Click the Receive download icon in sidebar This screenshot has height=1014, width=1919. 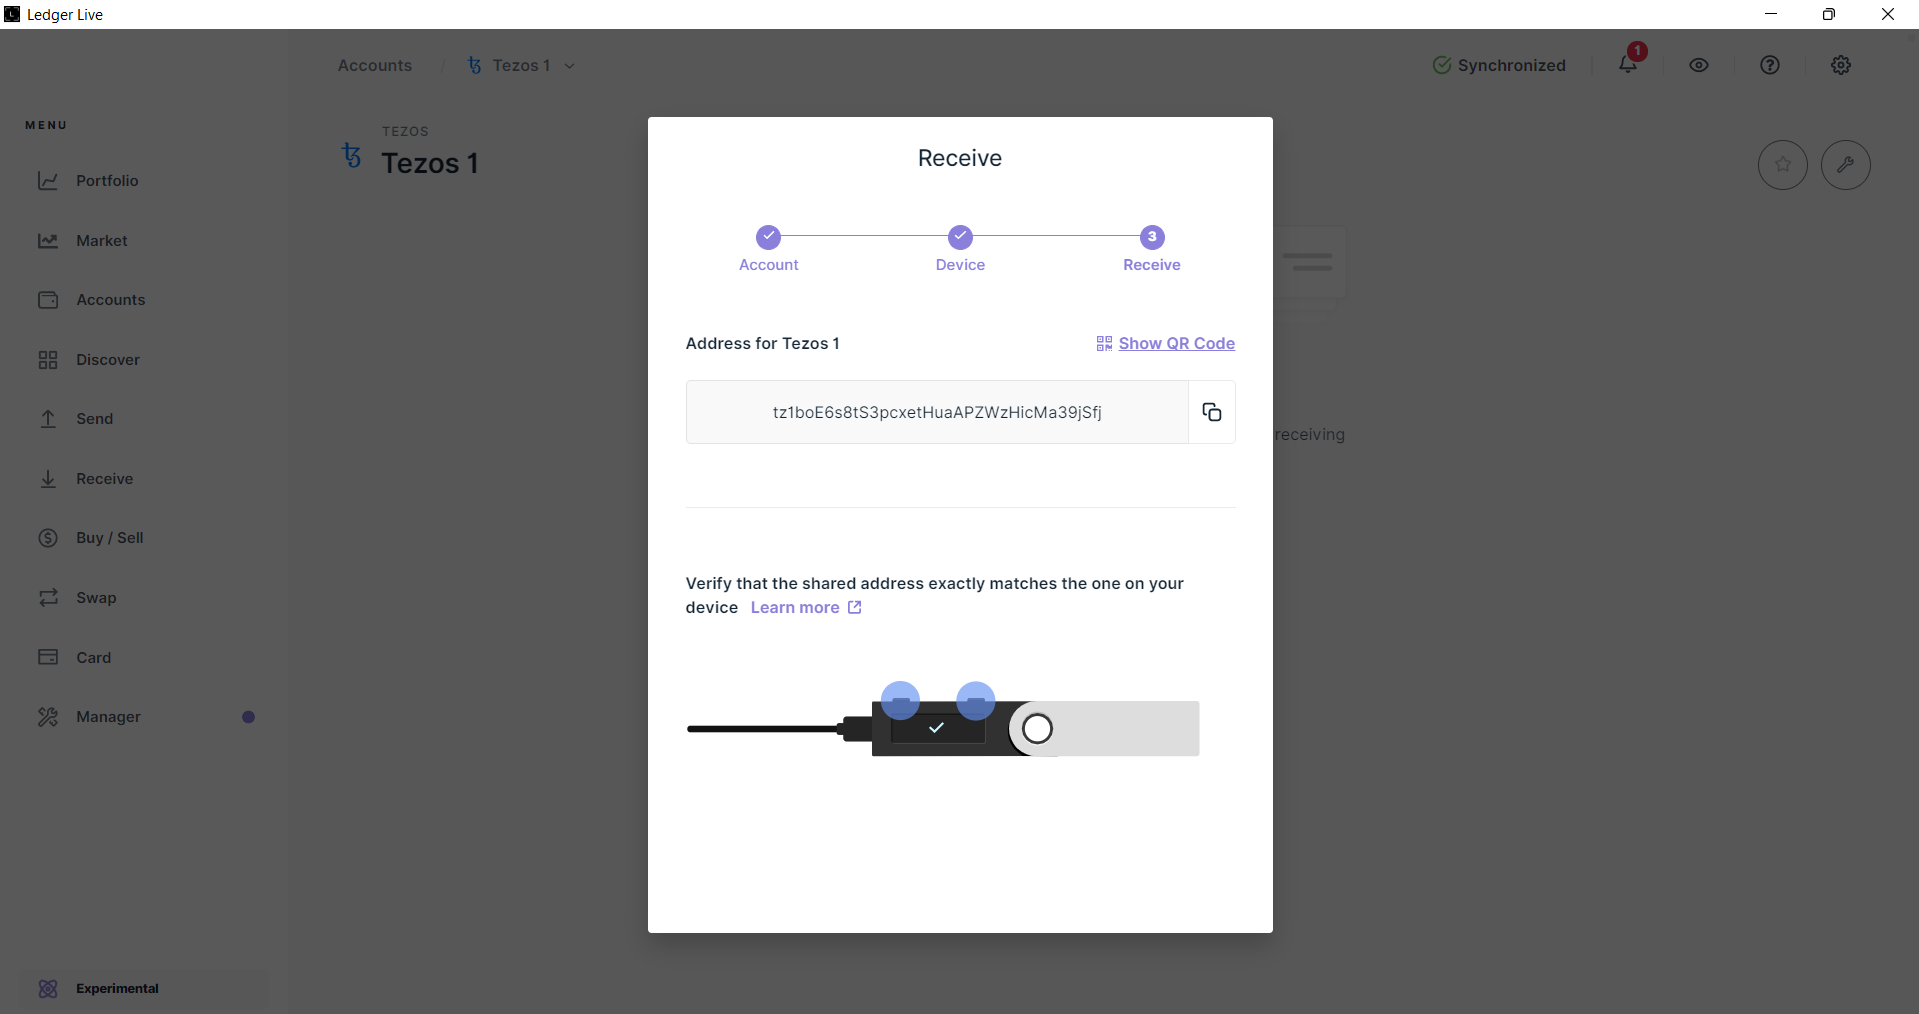pos(48,479)
